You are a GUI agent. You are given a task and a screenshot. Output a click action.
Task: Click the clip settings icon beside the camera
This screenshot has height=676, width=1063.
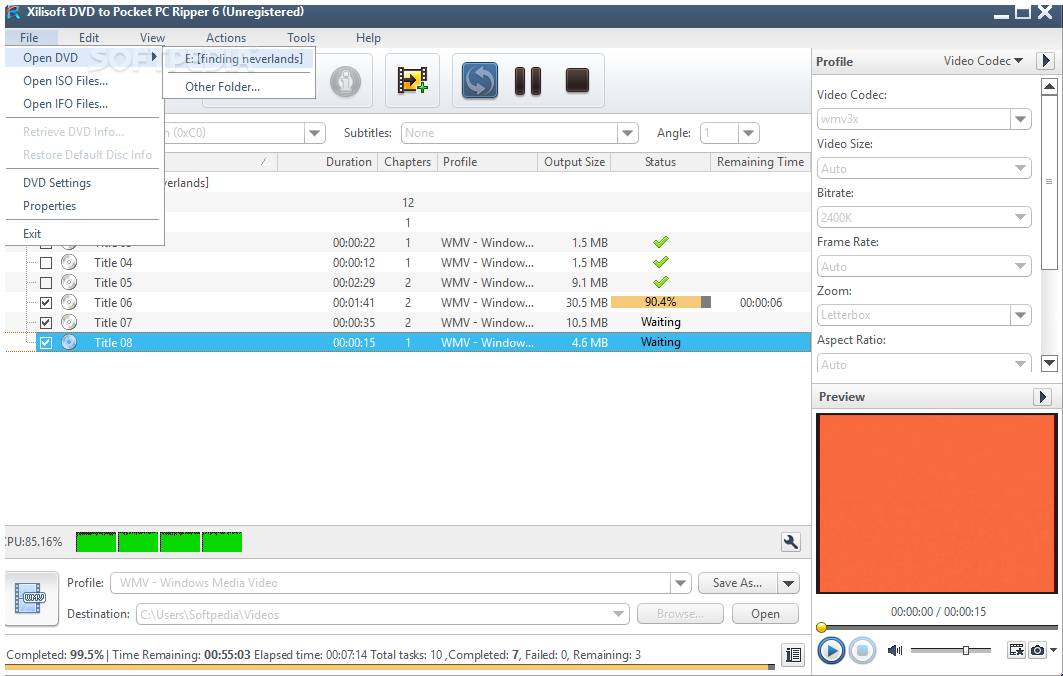pos(1016,650)
